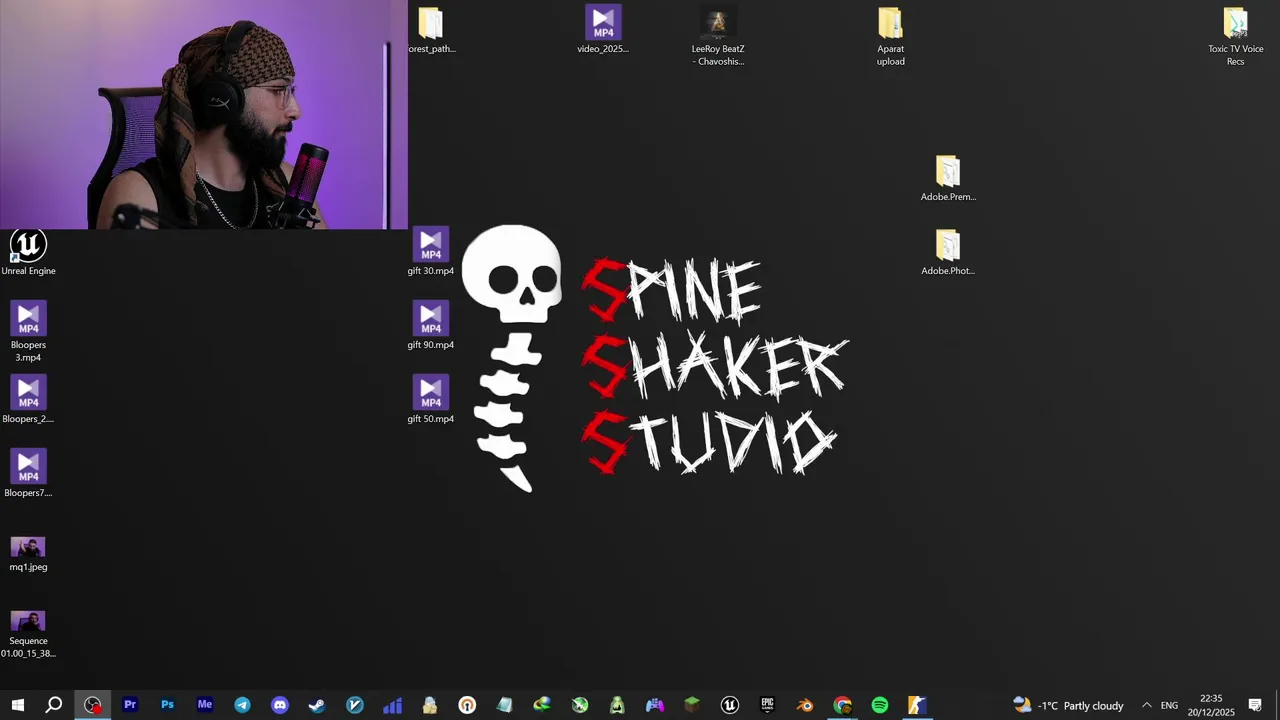Open the -1°C Partly cloudy weather widget

(x=1068, y=705)
